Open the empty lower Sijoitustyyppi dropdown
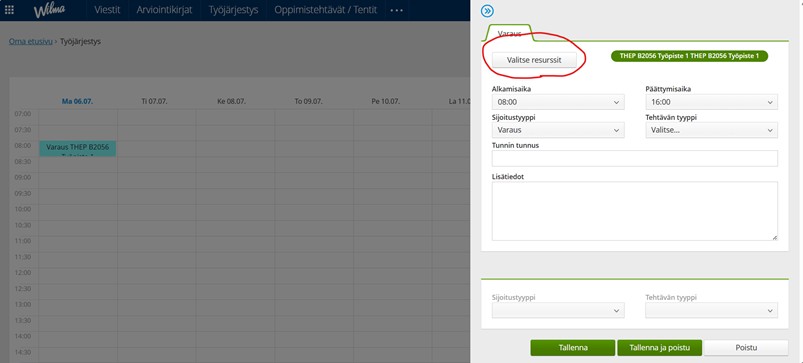The height and width of the screenshot is (363, 803). 558,310
